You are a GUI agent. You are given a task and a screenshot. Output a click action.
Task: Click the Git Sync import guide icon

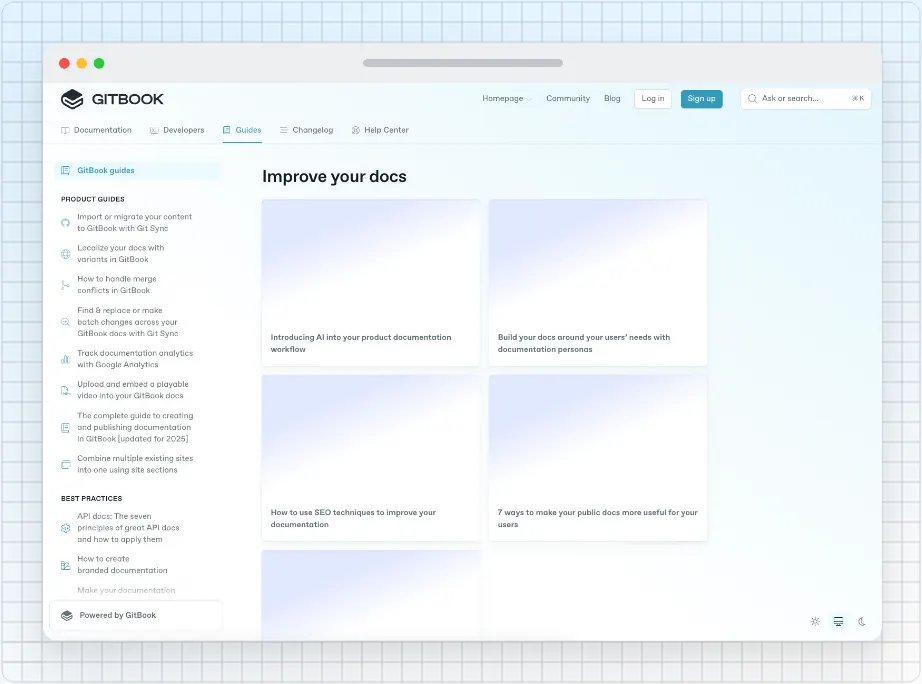(x=65, y=223)
